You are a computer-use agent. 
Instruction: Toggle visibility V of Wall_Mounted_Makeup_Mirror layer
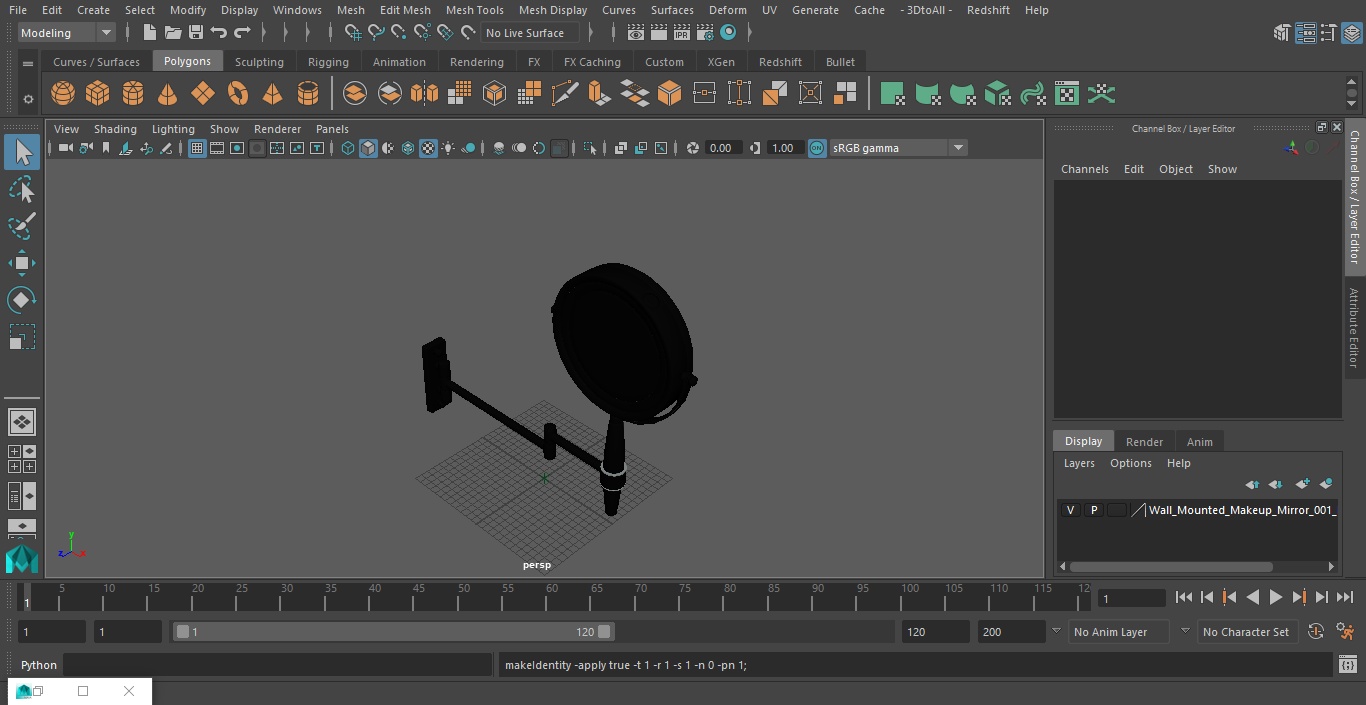[x=1071, y=510]
